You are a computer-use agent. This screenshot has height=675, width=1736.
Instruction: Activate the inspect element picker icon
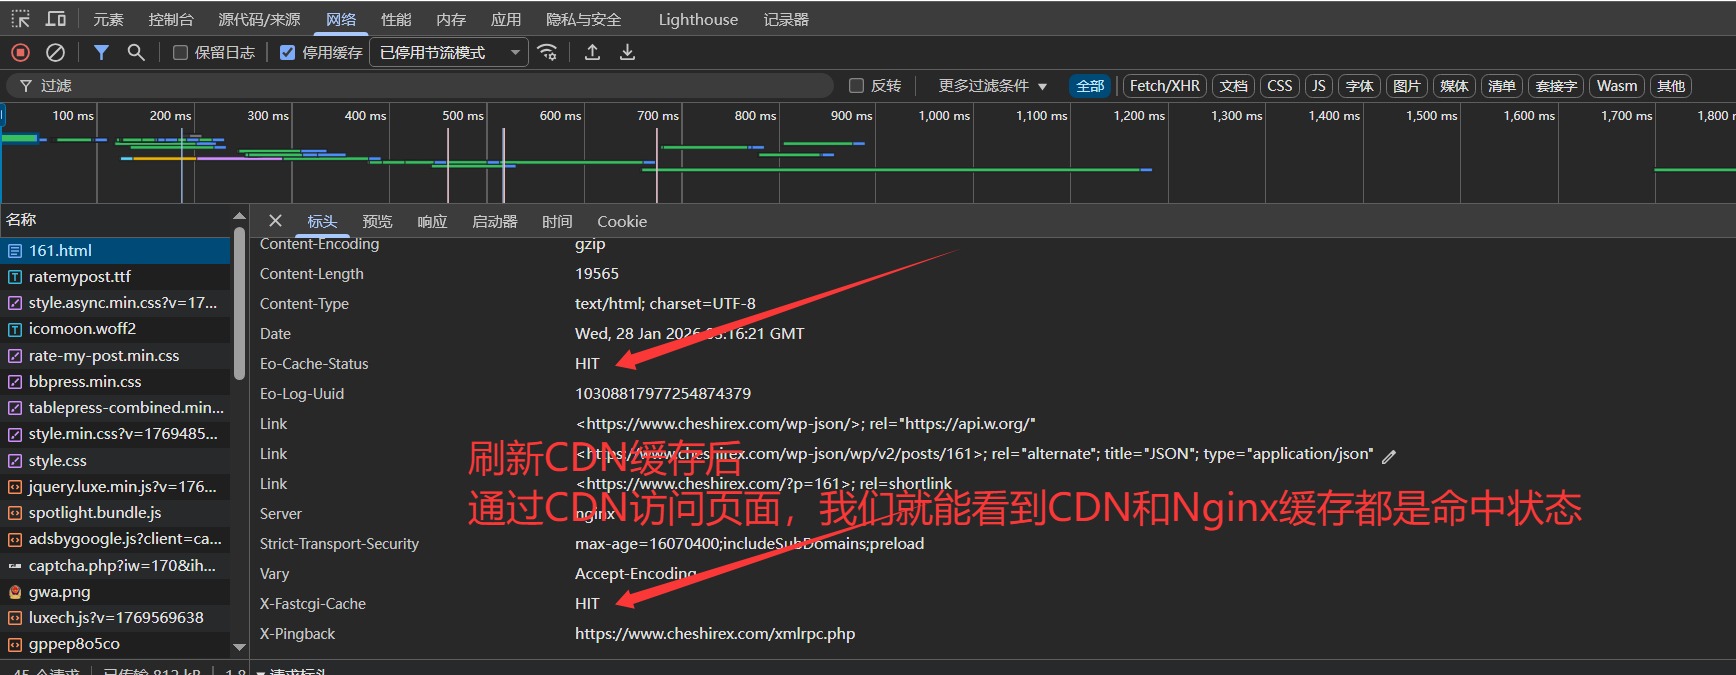click(x=20, y=19)
